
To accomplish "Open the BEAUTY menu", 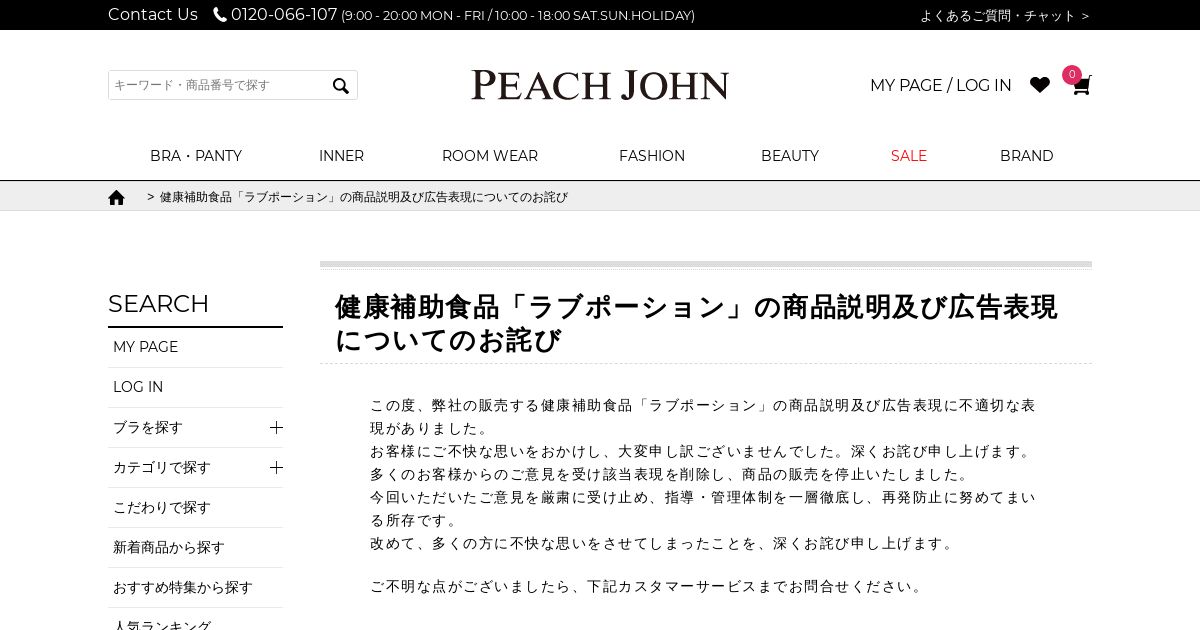I will (790, 156).
